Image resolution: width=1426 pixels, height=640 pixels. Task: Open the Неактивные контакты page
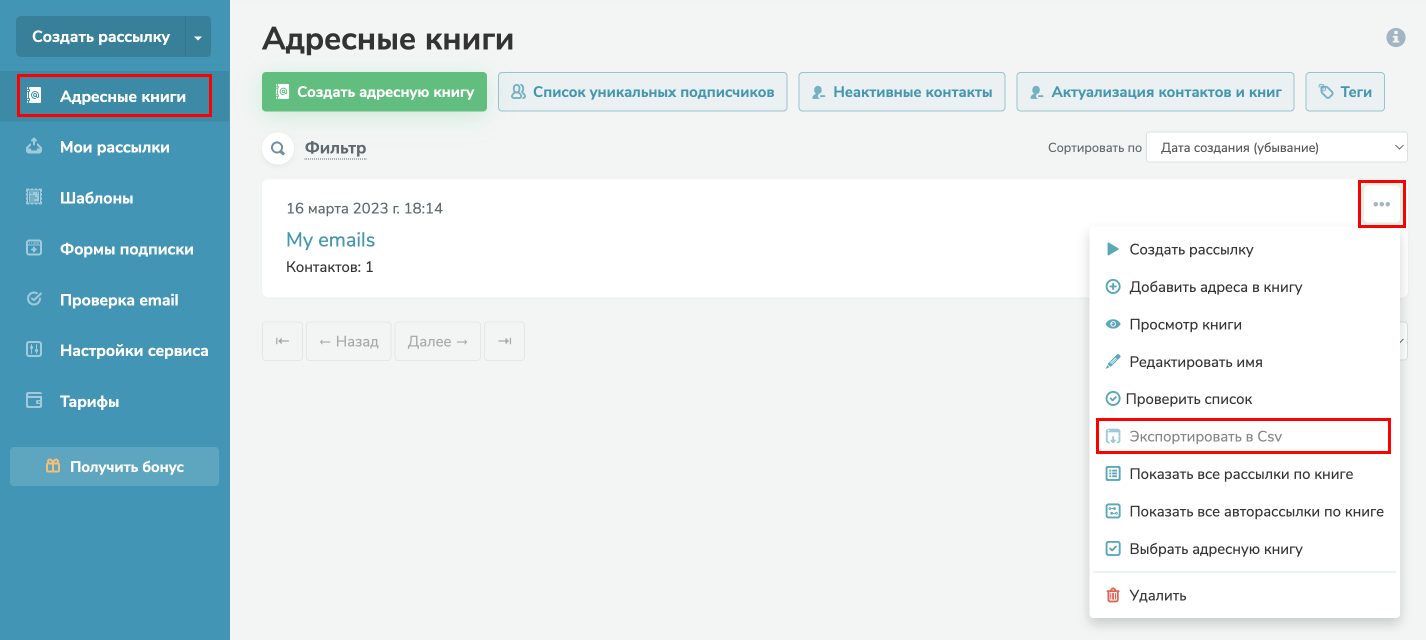(x=901, y=91)
